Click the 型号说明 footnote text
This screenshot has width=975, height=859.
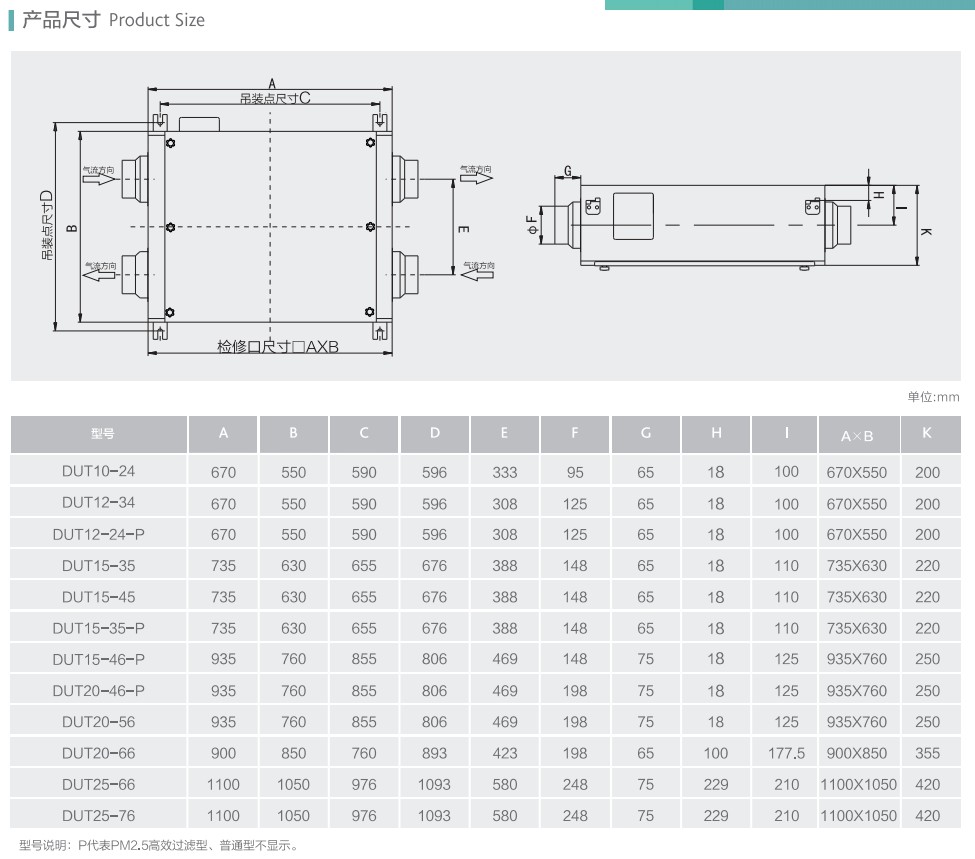click(158, 846)
